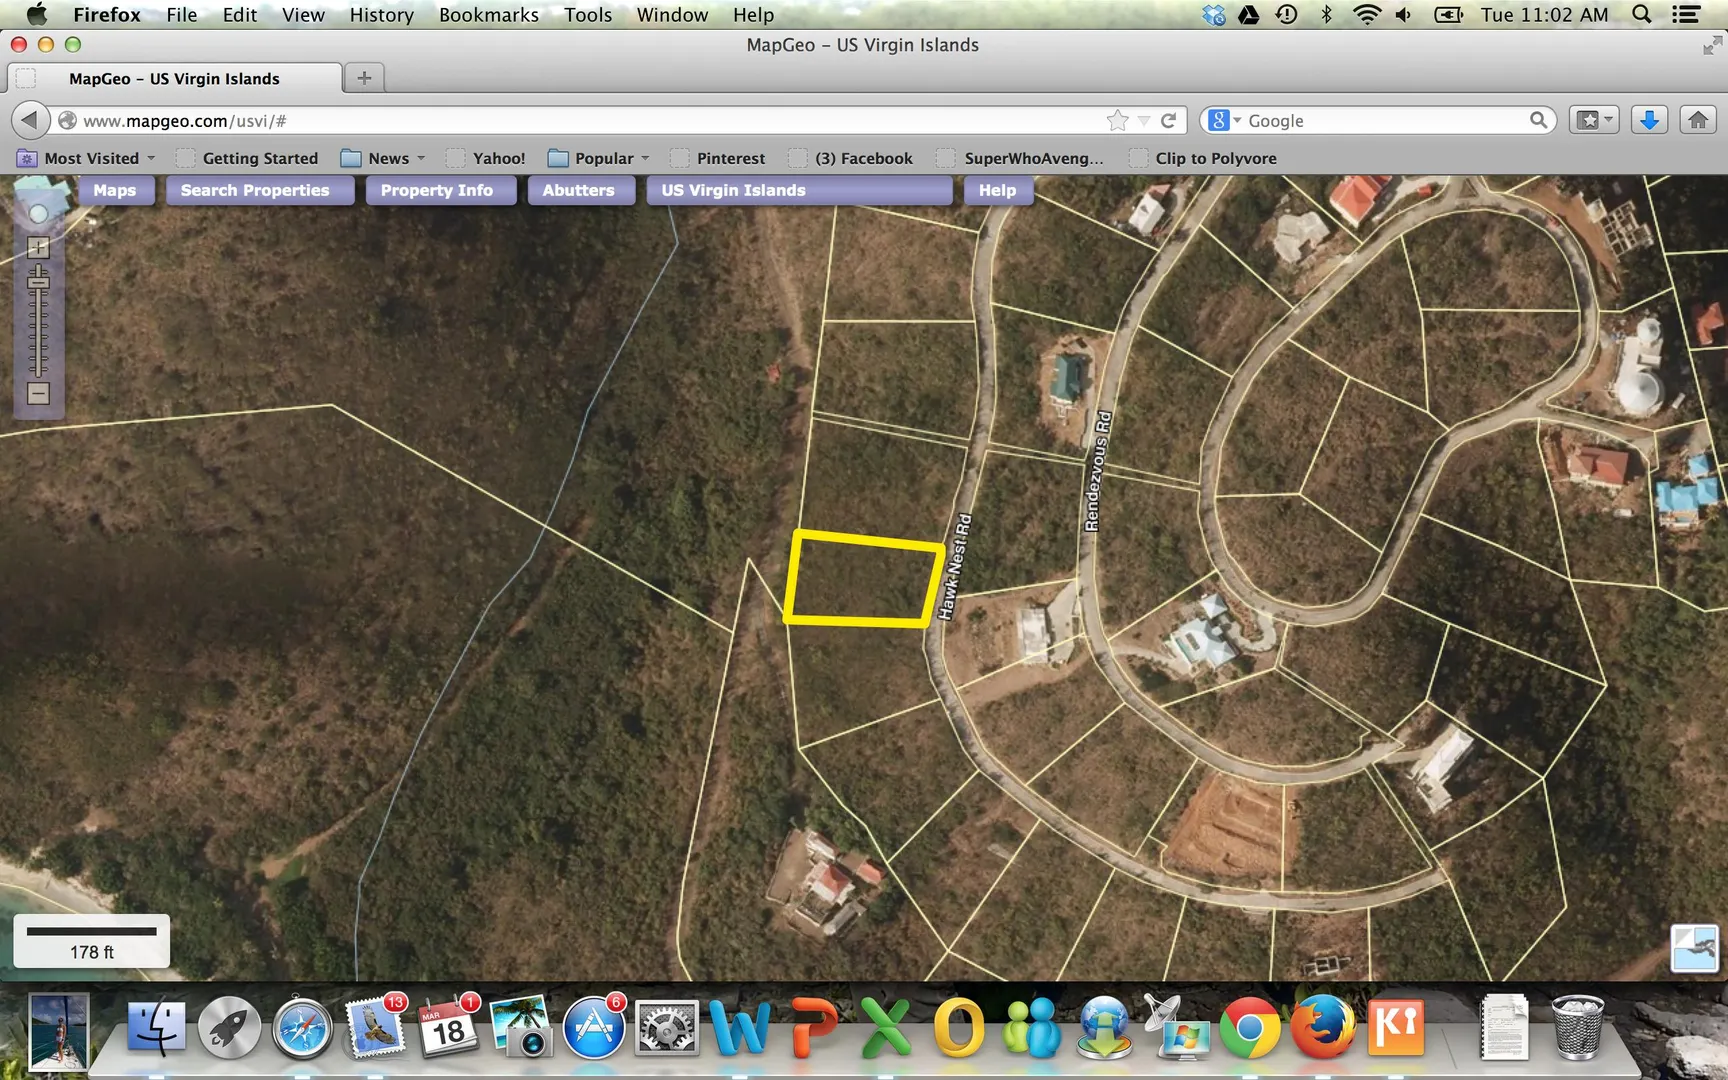Toggle the overview map icon at bottom right
This screenshot has height=1080, width=1728.
click(1694, 948)
